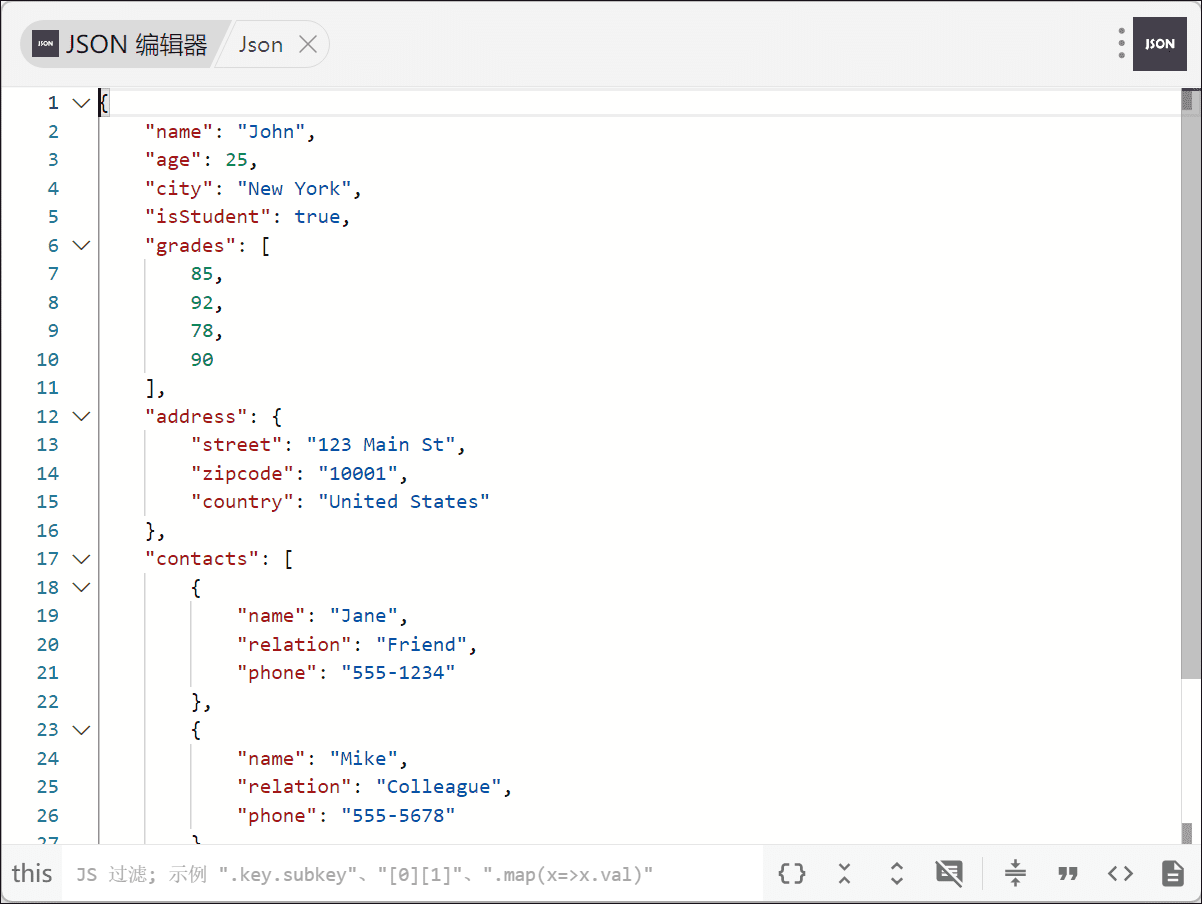Click the crossed-out comment icon
The width and height of the screenshot is (1202, 904).
pyautogui.click(x=948, y=873)
